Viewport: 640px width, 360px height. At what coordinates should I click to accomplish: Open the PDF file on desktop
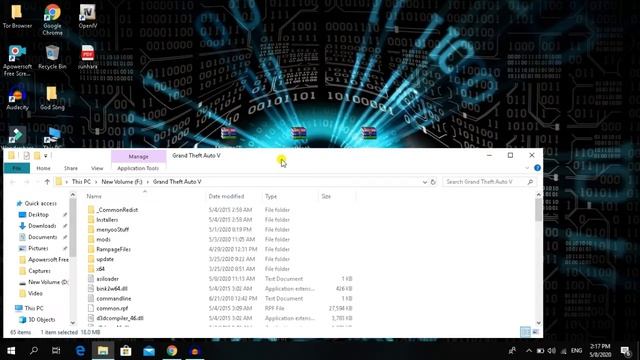(x=88, y=58)
